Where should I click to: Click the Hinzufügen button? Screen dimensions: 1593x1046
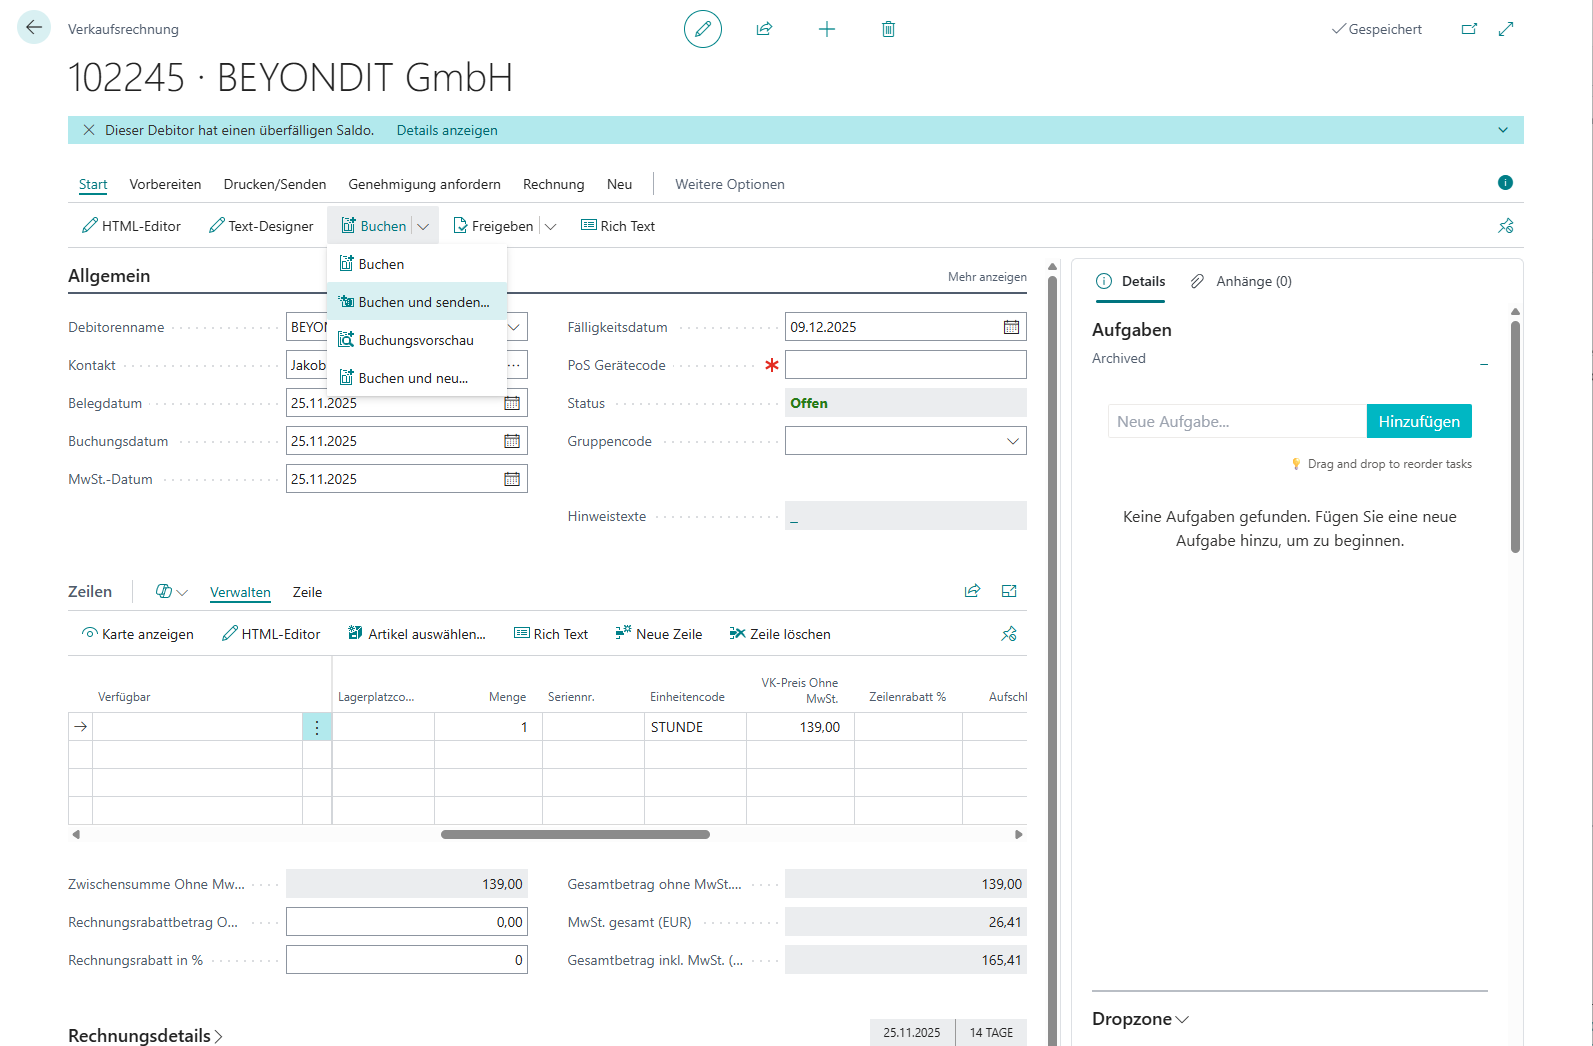(x=1418, y=421)
